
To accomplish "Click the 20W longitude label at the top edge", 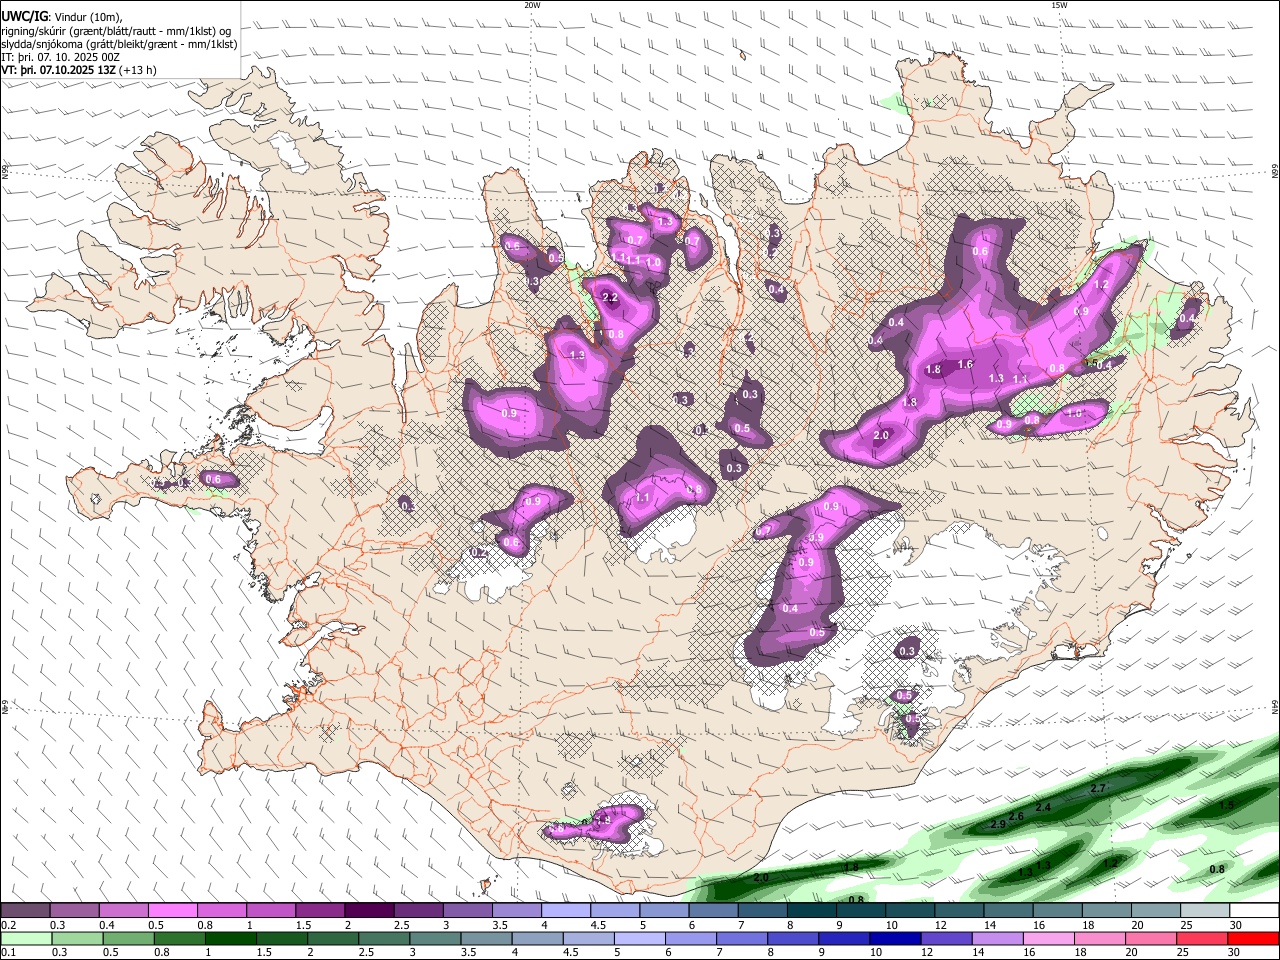I will [x=532, y=5].
